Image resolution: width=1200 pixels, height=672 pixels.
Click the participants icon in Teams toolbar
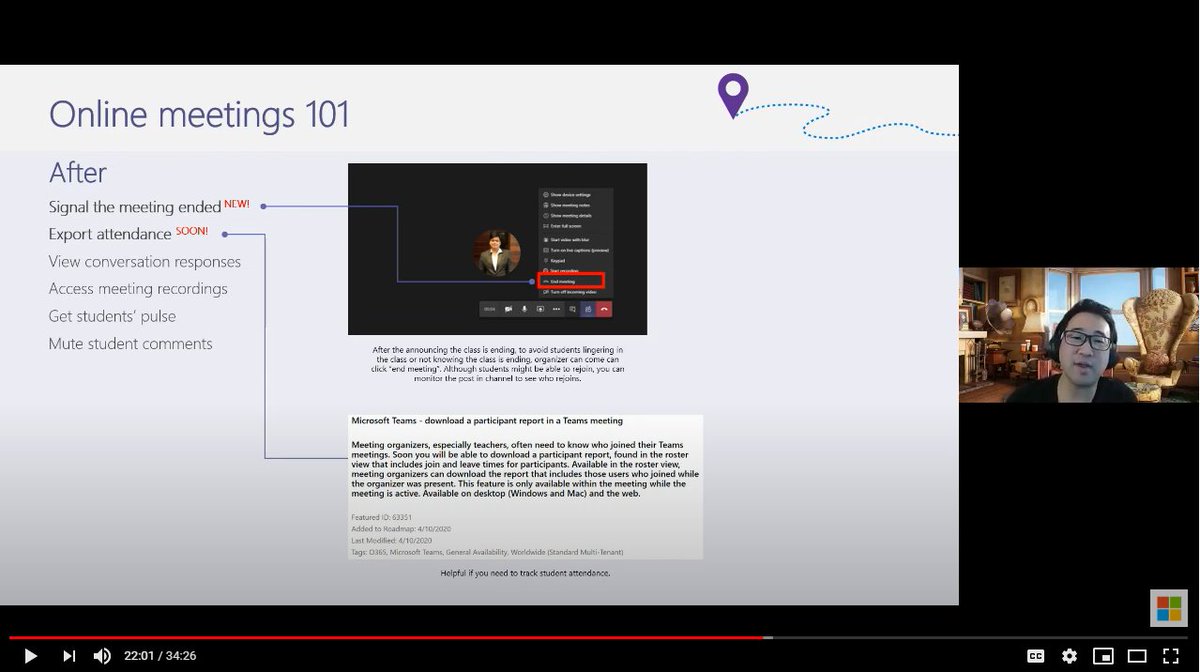pyautogui.click(x=588, y=309)
